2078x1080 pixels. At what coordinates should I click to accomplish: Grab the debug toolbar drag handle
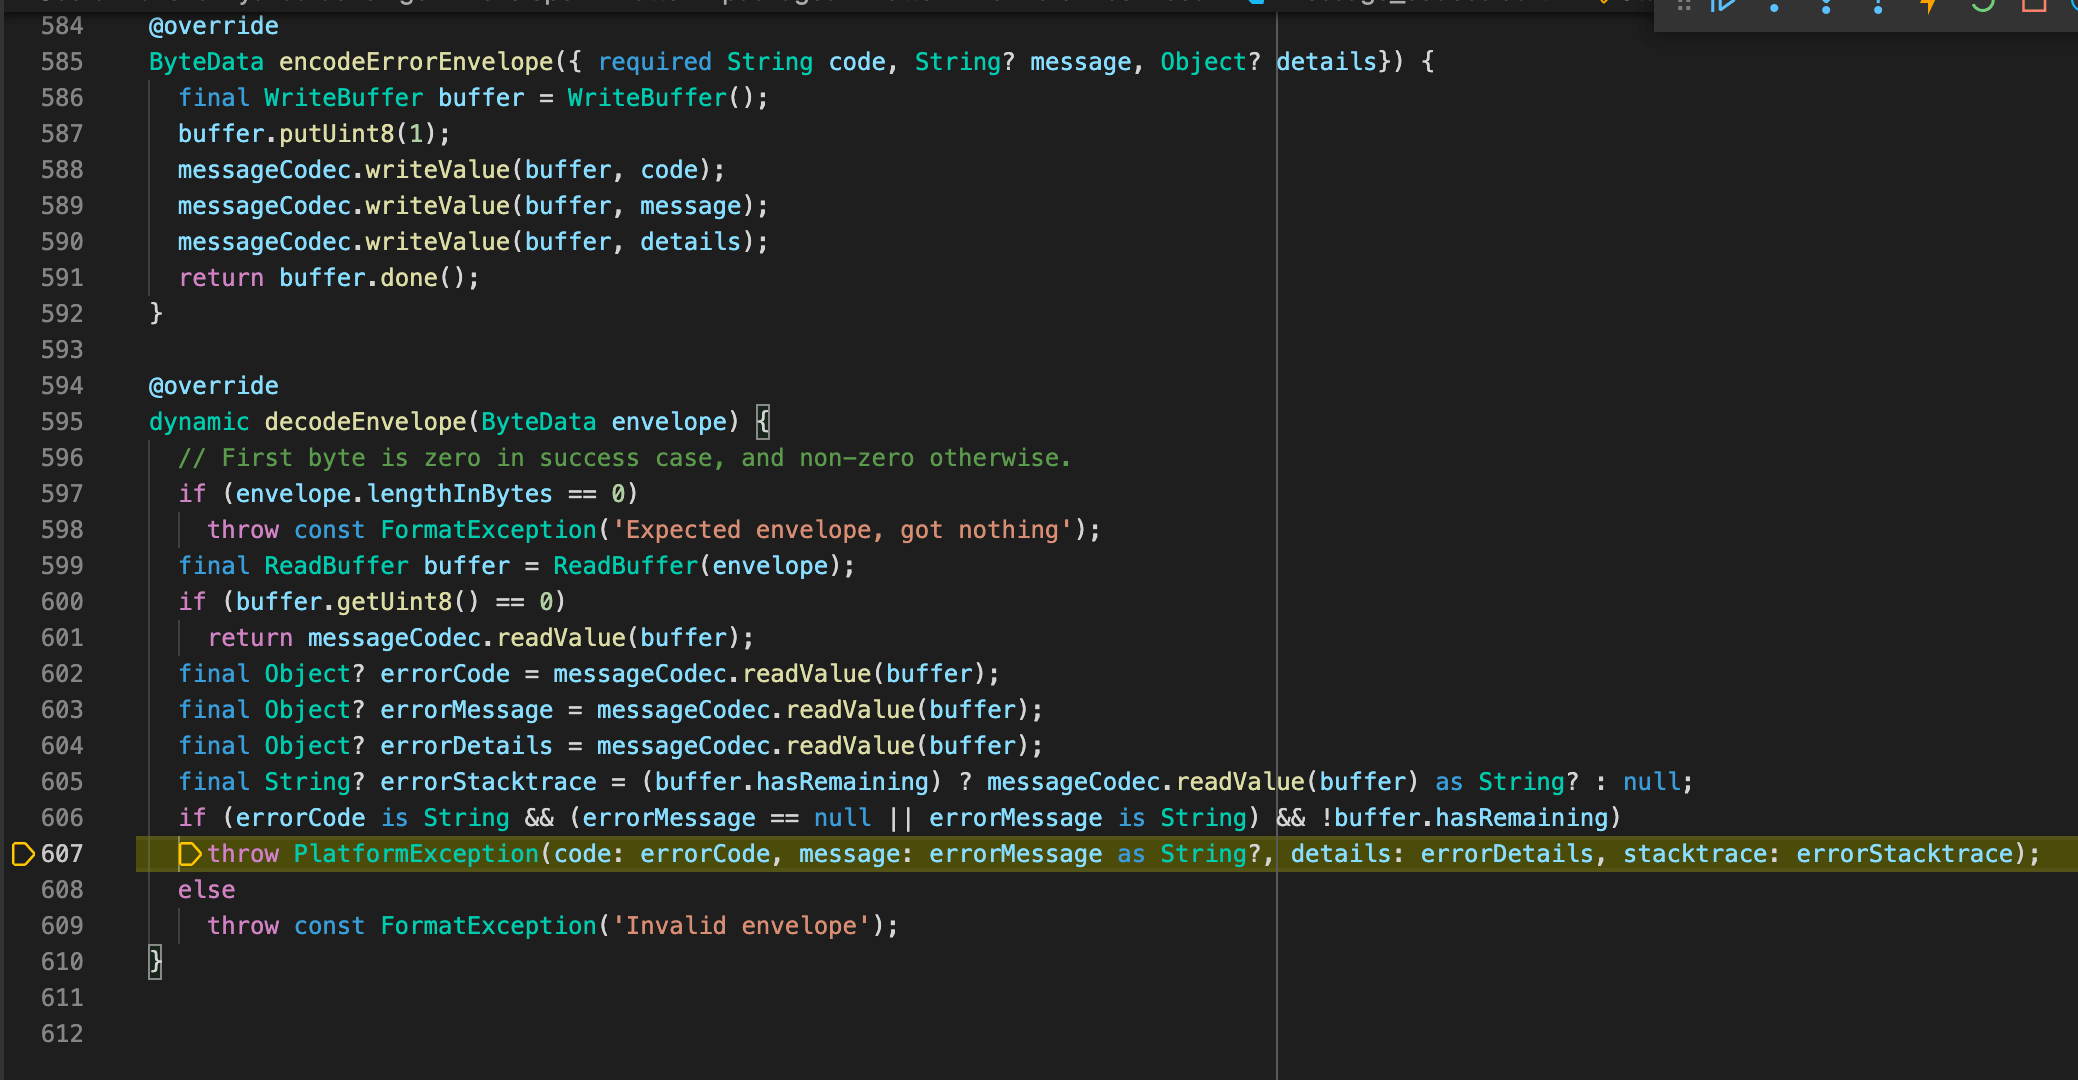pos(1683,6)
